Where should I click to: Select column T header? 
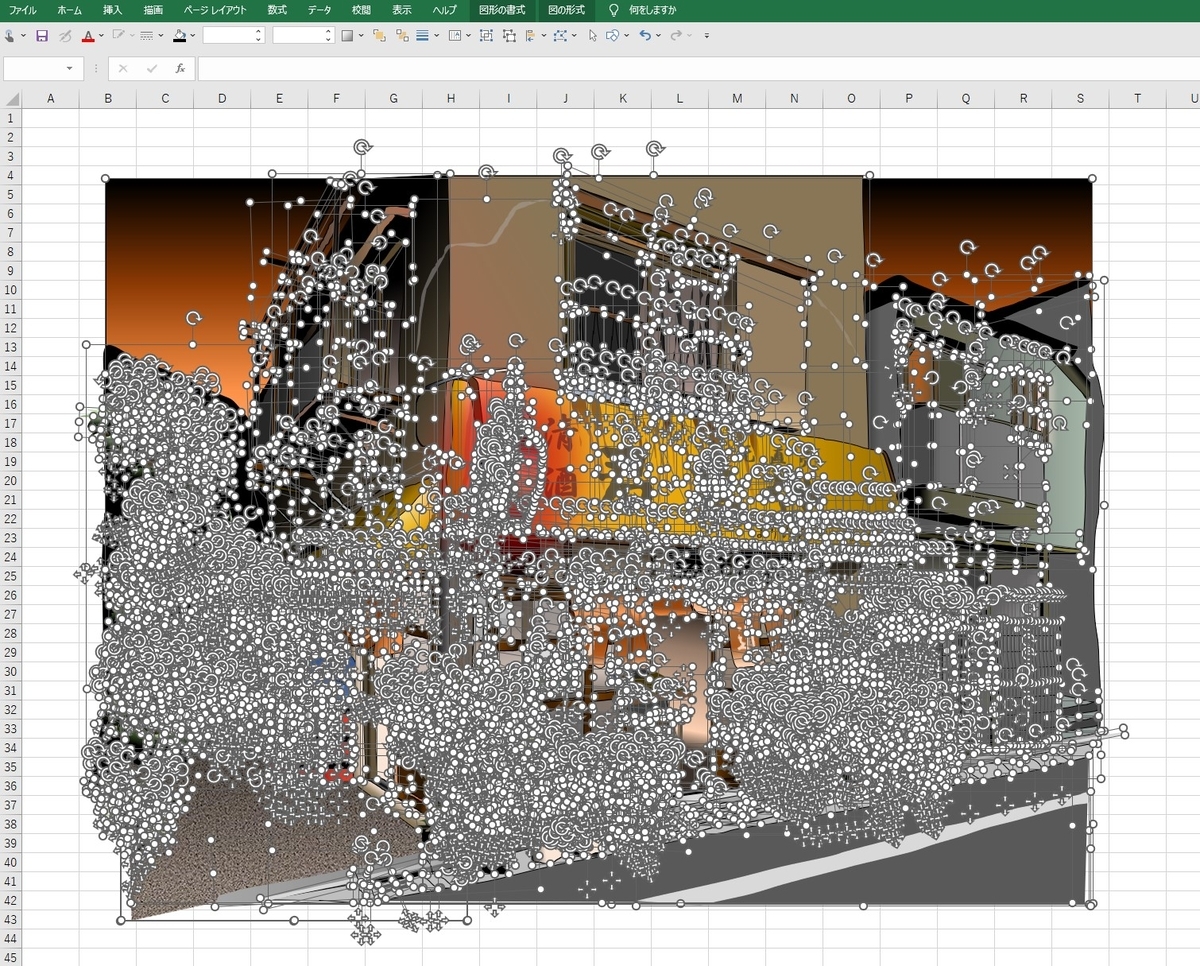pyautogui.click(x=1137, y=99)
